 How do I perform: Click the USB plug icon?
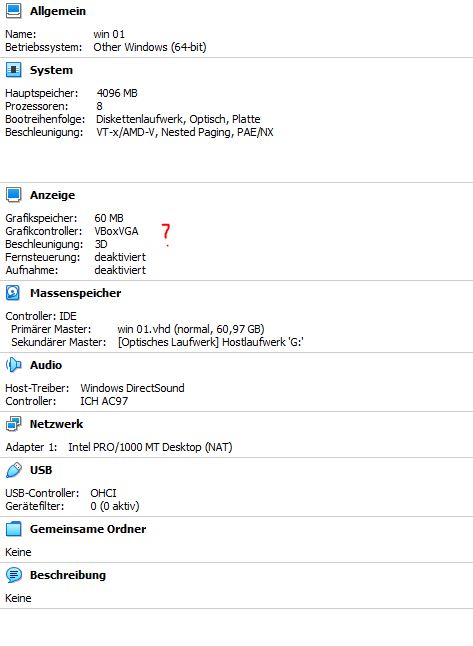point(13,470)
